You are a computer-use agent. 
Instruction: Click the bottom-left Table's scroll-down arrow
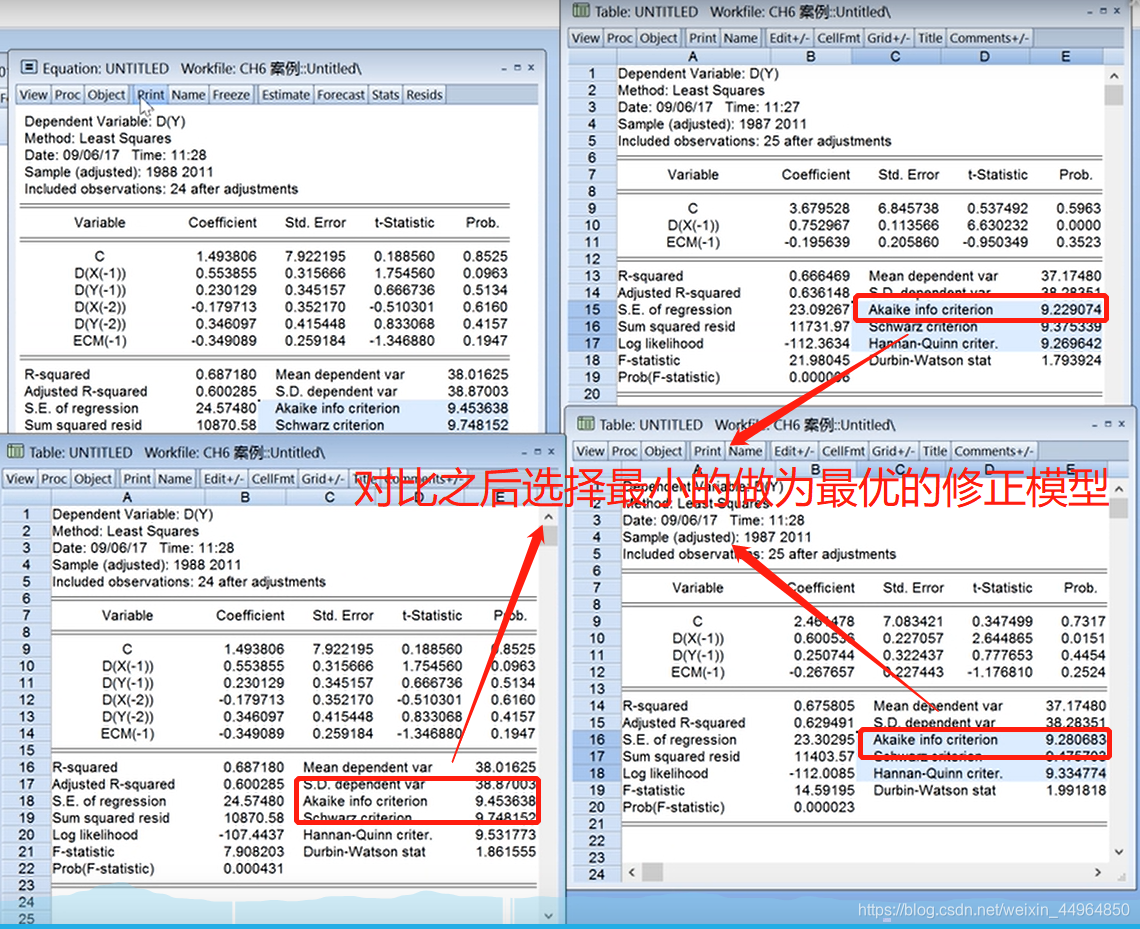click(548, 916)
